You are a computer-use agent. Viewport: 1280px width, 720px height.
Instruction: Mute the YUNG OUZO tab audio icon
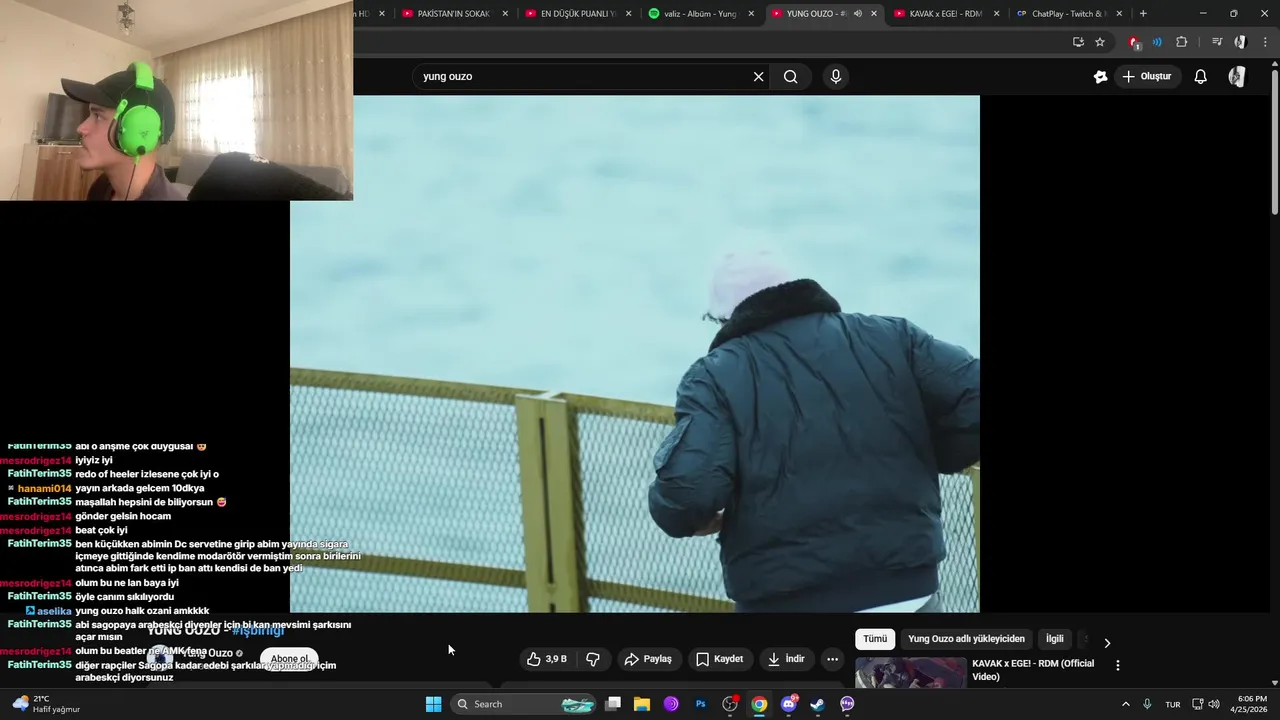[857, 14]
